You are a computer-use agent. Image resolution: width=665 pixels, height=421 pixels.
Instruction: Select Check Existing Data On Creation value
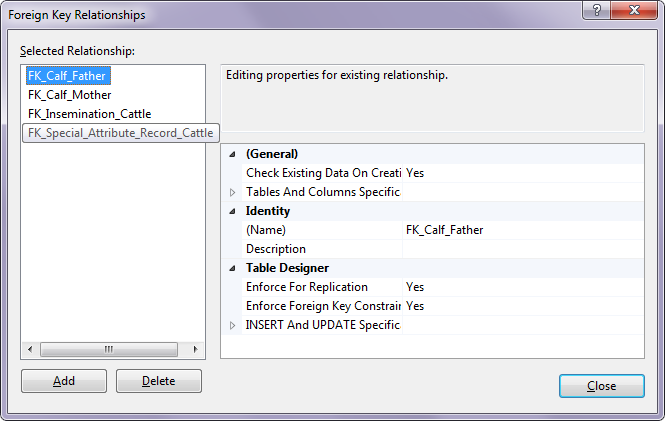pos(522,173)
